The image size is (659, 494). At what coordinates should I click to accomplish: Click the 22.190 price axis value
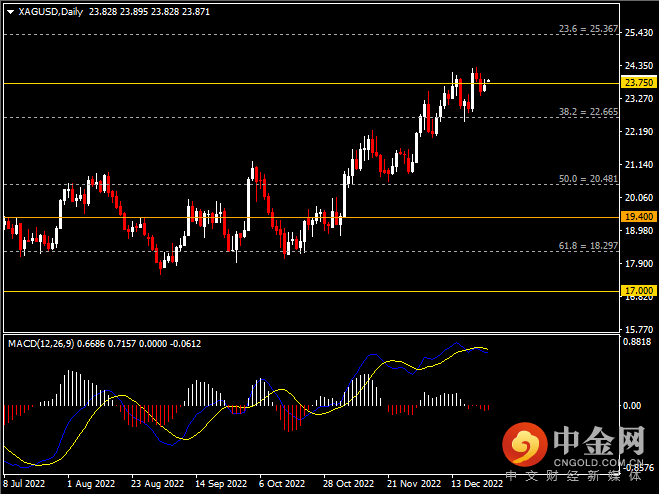click(x=639, y=132)
